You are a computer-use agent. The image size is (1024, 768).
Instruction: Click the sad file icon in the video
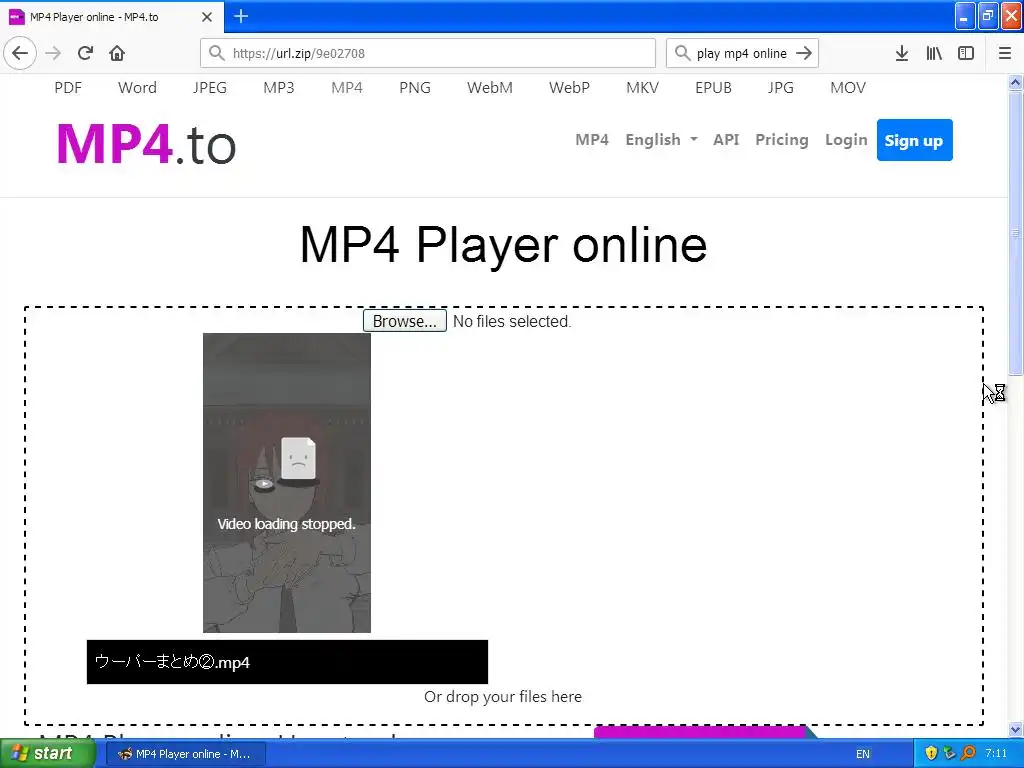pos(298,458)
